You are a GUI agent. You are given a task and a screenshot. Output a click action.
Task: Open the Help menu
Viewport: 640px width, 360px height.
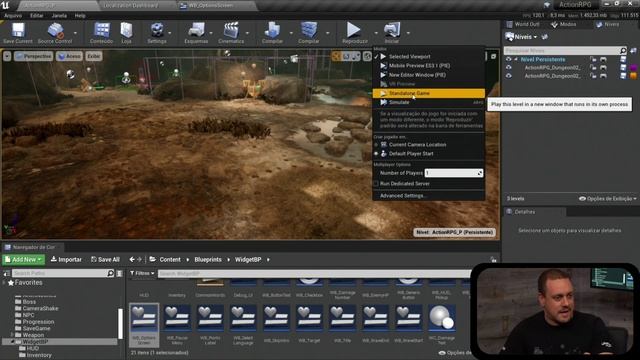[x=80, y=16]
